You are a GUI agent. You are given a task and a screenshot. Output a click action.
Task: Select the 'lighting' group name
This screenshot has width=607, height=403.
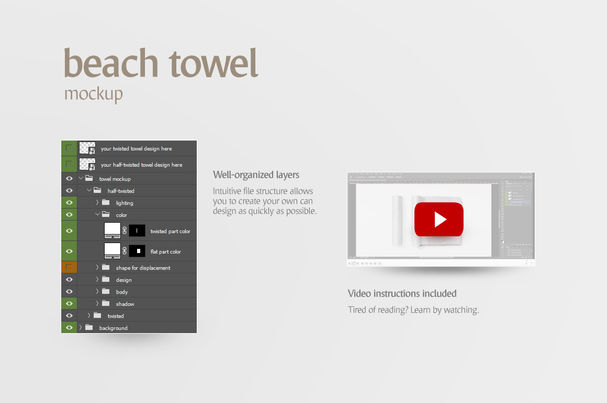coord(124,203)
